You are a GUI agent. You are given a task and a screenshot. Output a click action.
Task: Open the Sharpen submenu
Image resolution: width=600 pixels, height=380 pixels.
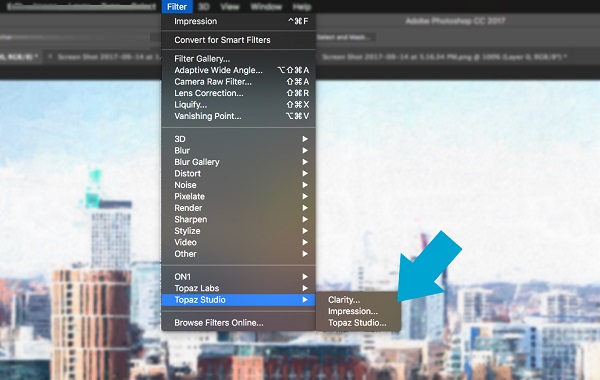[x=238, y=219]
